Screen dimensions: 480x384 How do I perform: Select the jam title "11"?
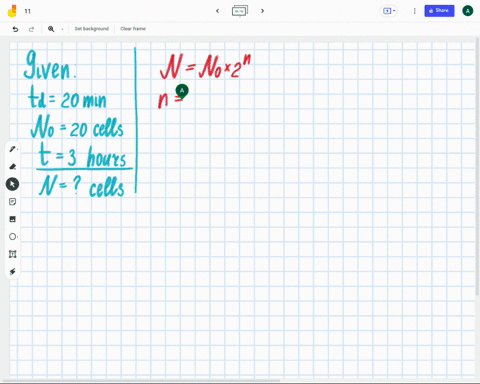28,11
